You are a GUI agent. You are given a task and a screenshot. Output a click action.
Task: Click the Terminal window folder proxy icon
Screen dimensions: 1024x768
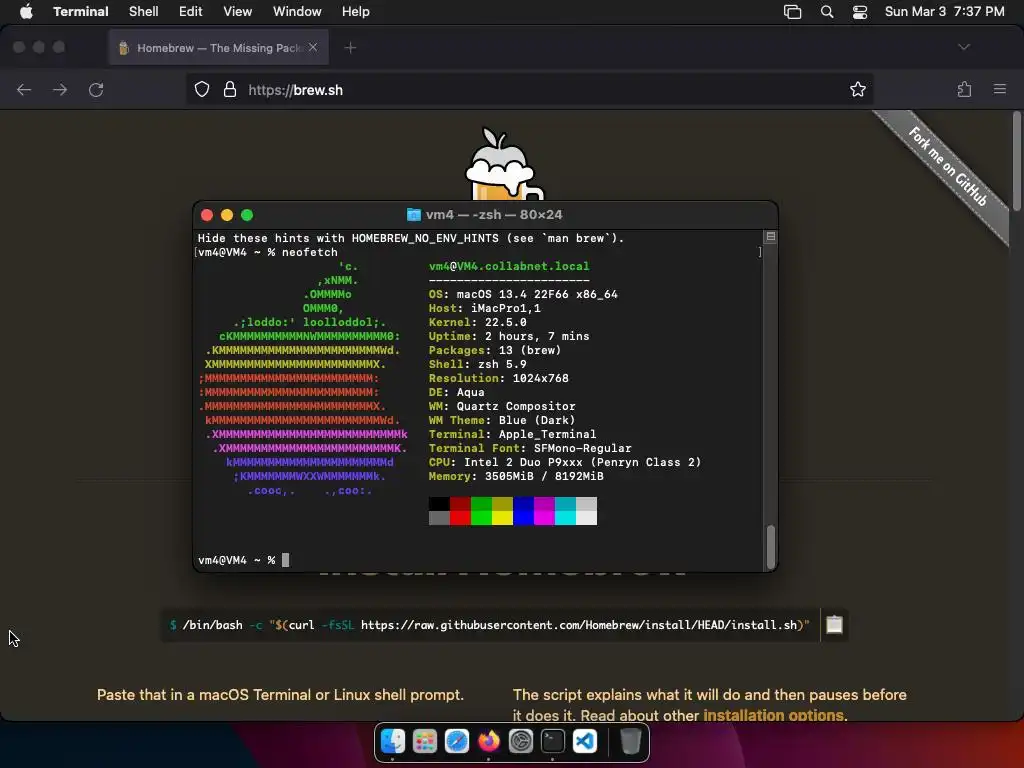click(x=413, y=215)
